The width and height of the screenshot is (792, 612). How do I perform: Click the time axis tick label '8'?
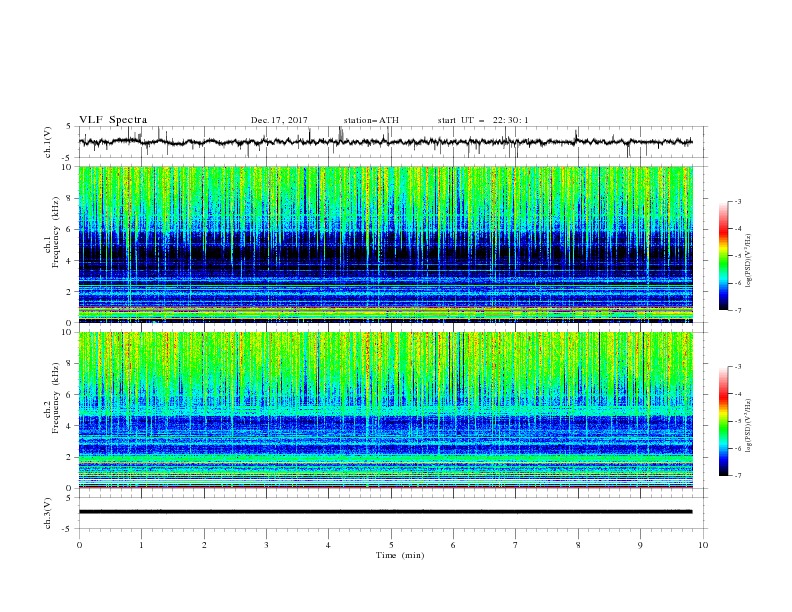[578, 545]
